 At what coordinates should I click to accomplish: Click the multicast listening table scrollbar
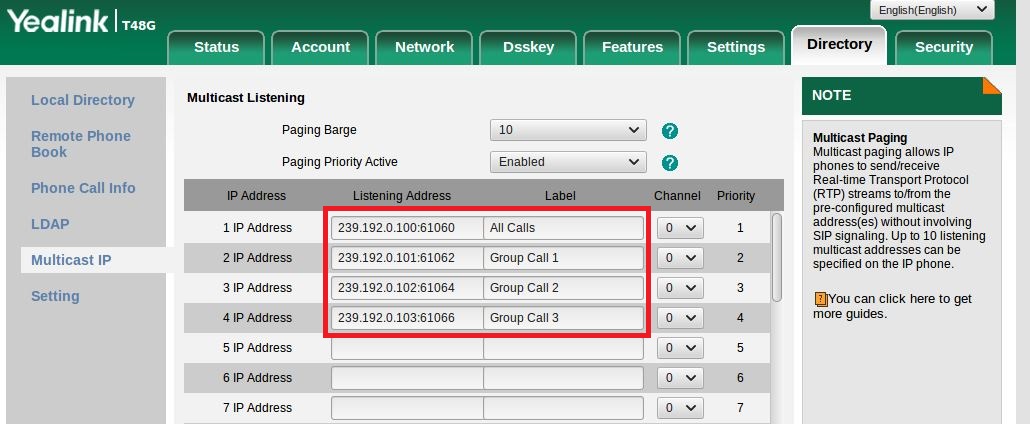(776, 258)
